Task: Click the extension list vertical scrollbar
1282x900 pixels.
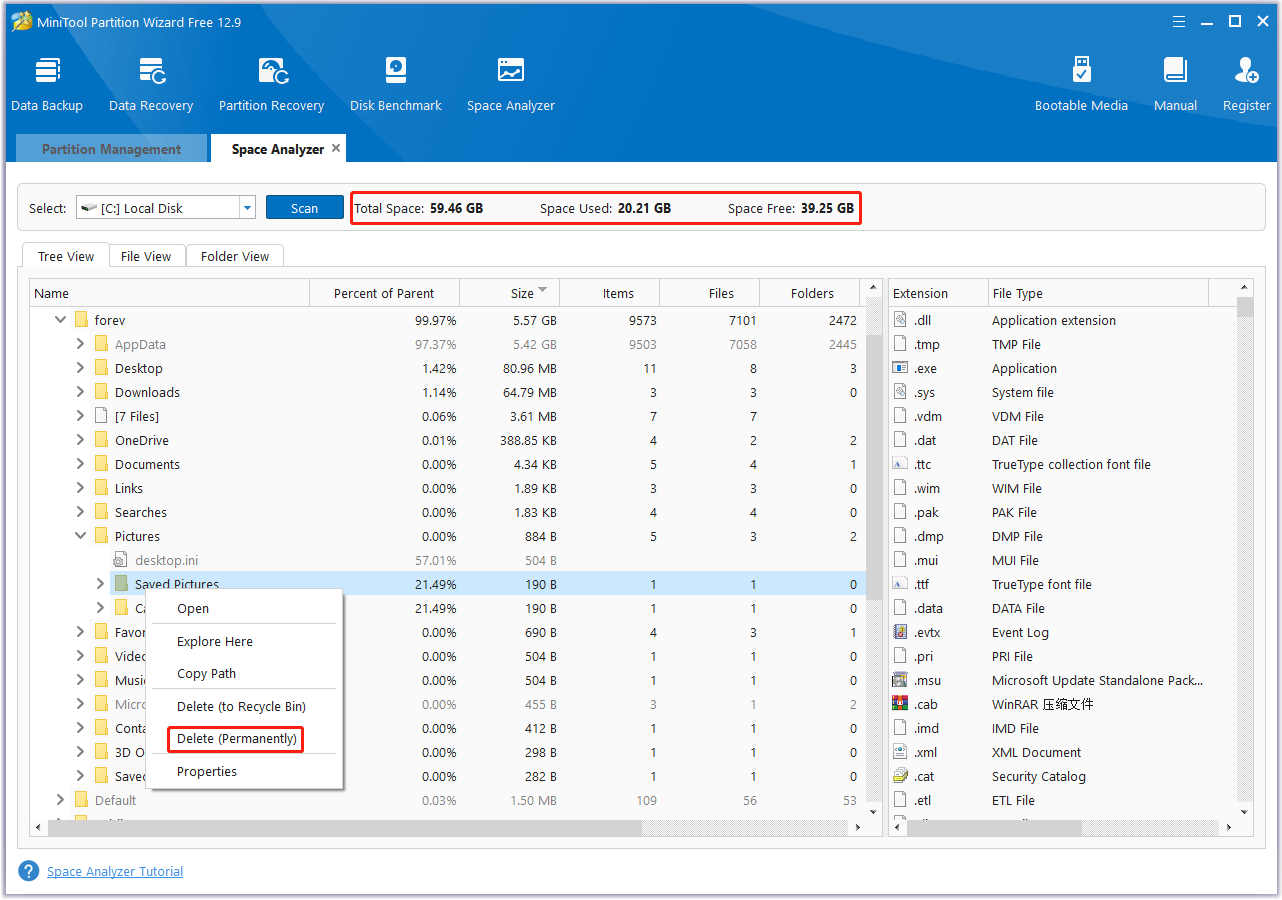Action: [1244, 306]
